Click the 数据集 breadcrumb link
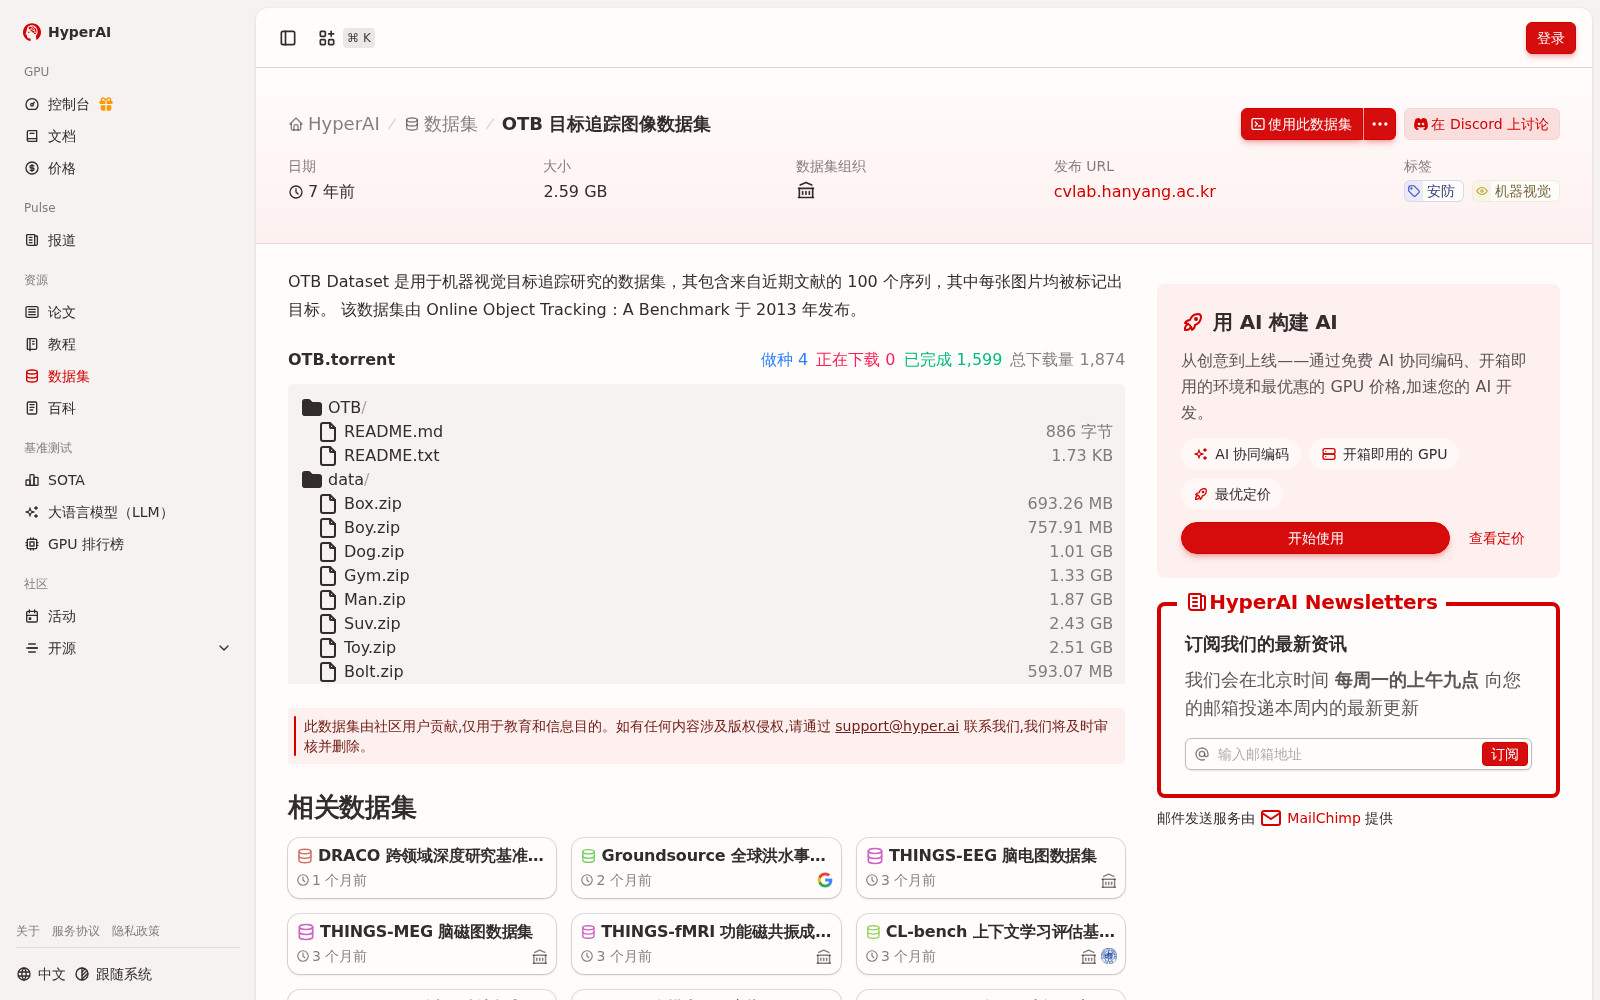 pyautogui.click(x=441, y=124)
